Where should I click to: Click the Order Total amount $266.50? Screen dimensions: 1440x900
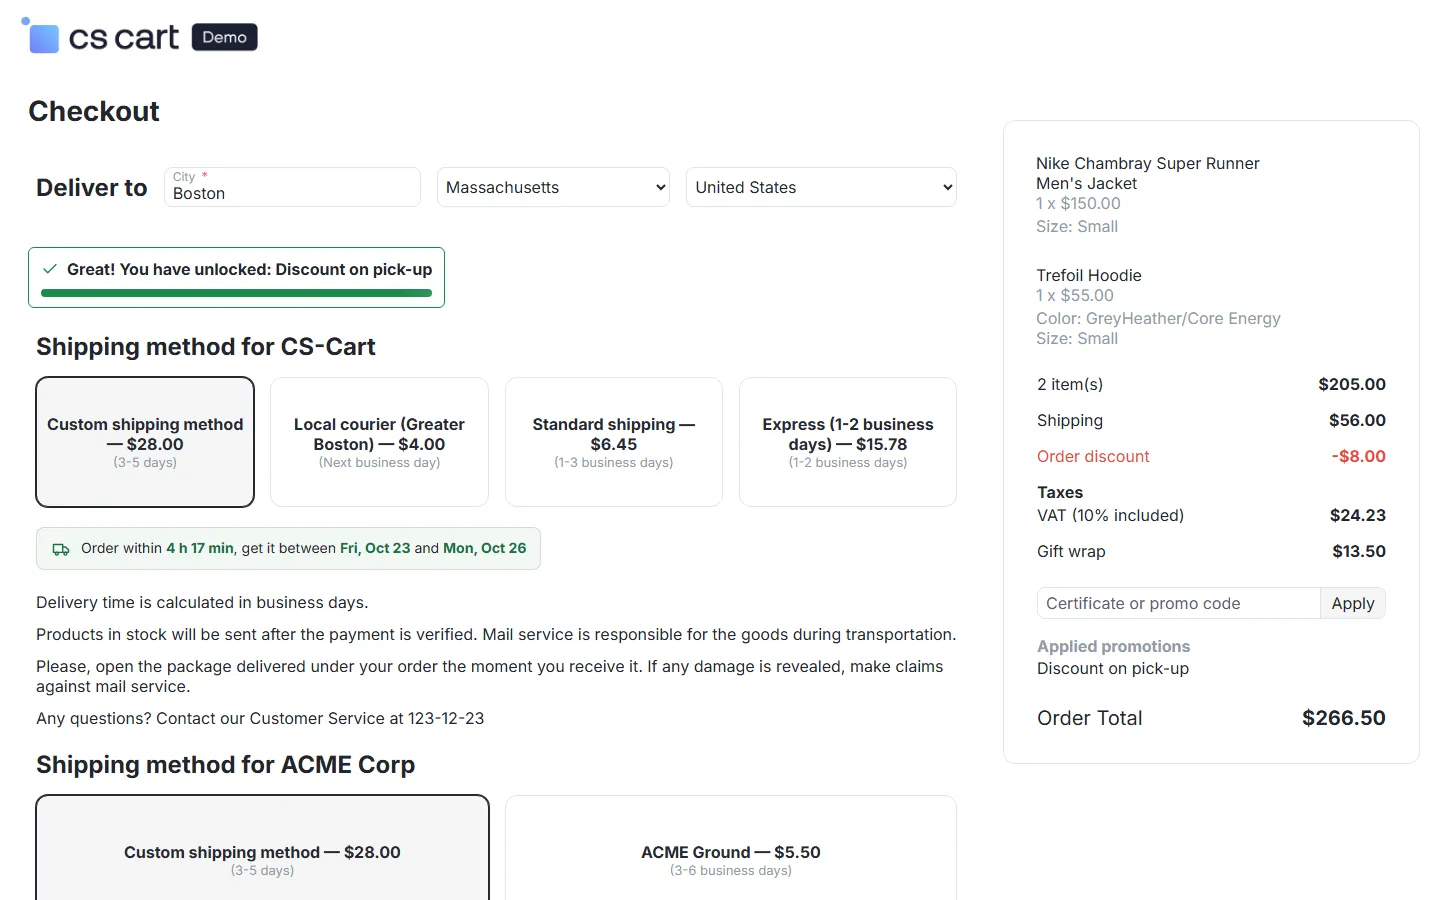coord(1344,718)
